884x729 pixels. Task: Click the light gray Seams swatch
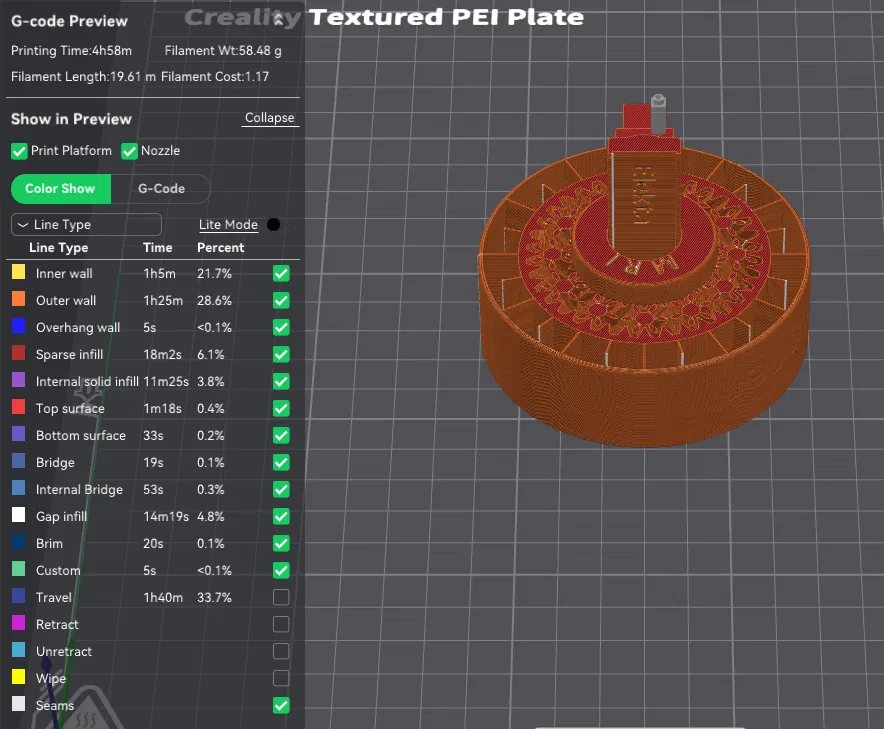19,704
